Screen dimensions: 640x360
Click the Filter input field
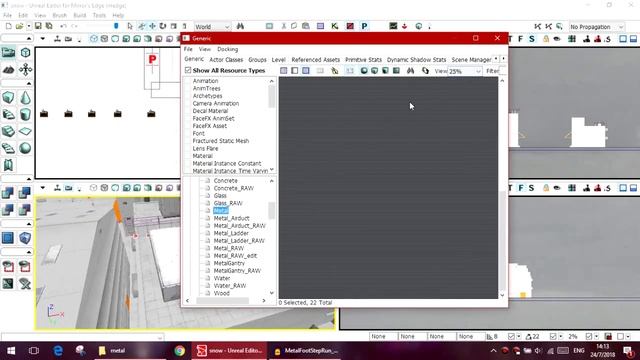(503, 71)
